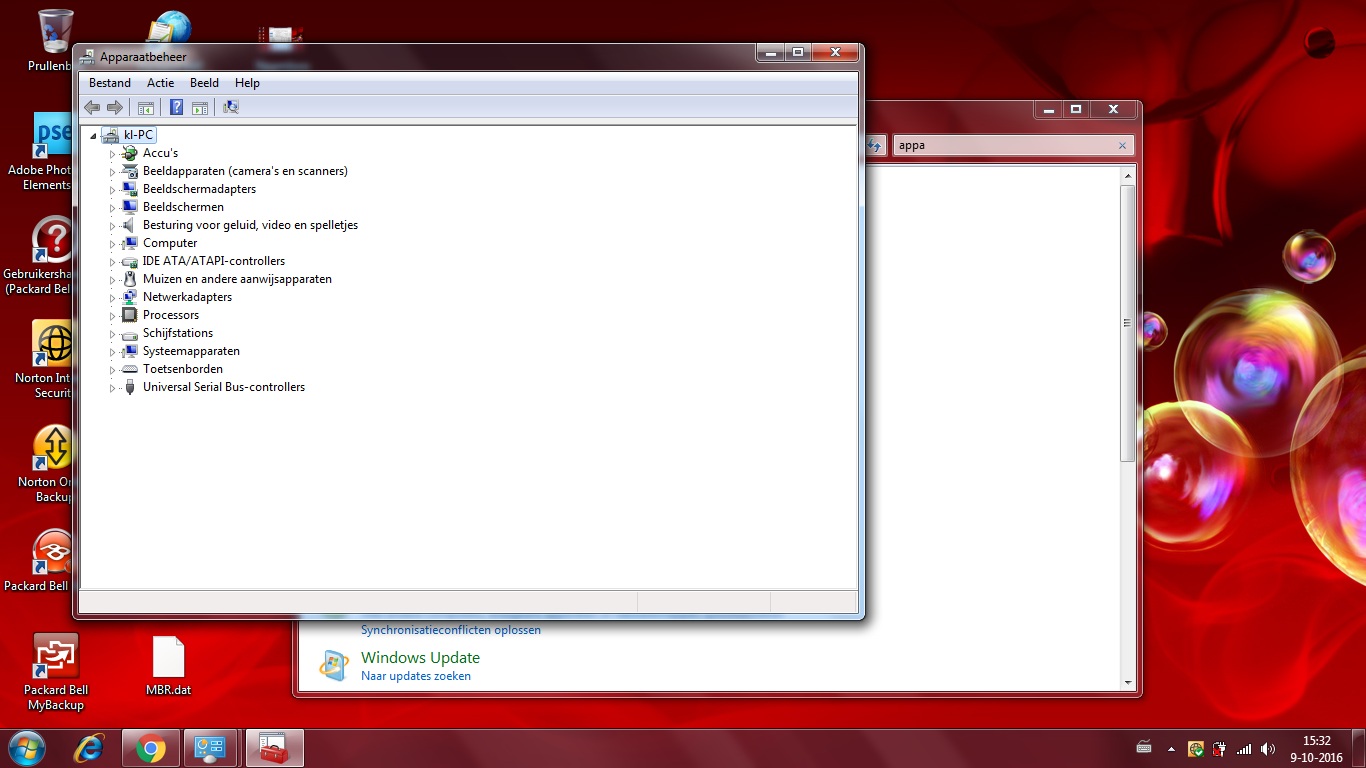
Task: Expand the Computer category arrow
Action: [112, 244]
